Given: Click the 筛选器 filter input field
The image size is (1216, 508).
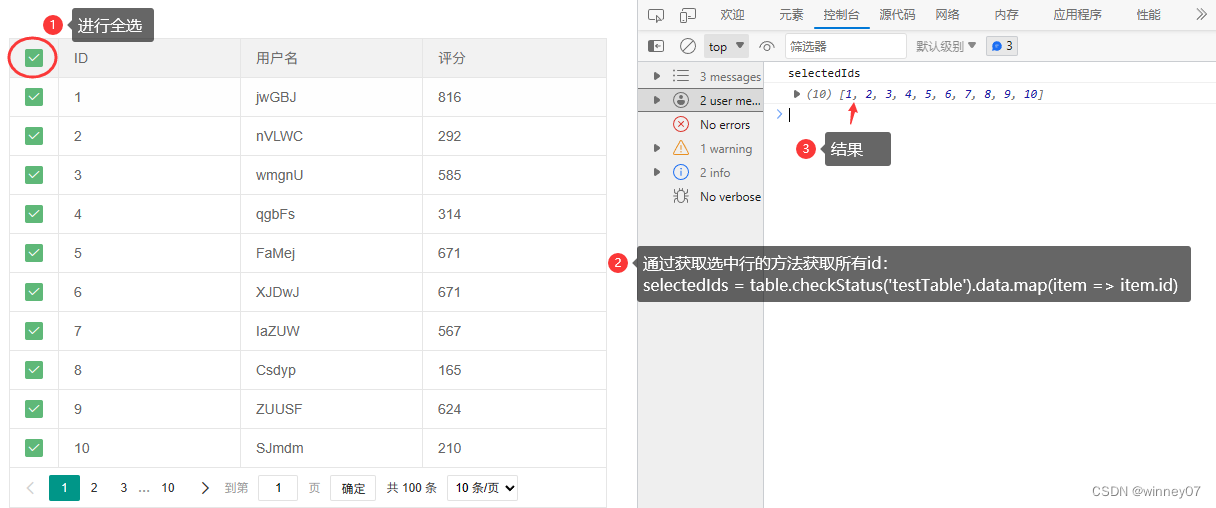Looking at the screenshot, I should point(845,46).
